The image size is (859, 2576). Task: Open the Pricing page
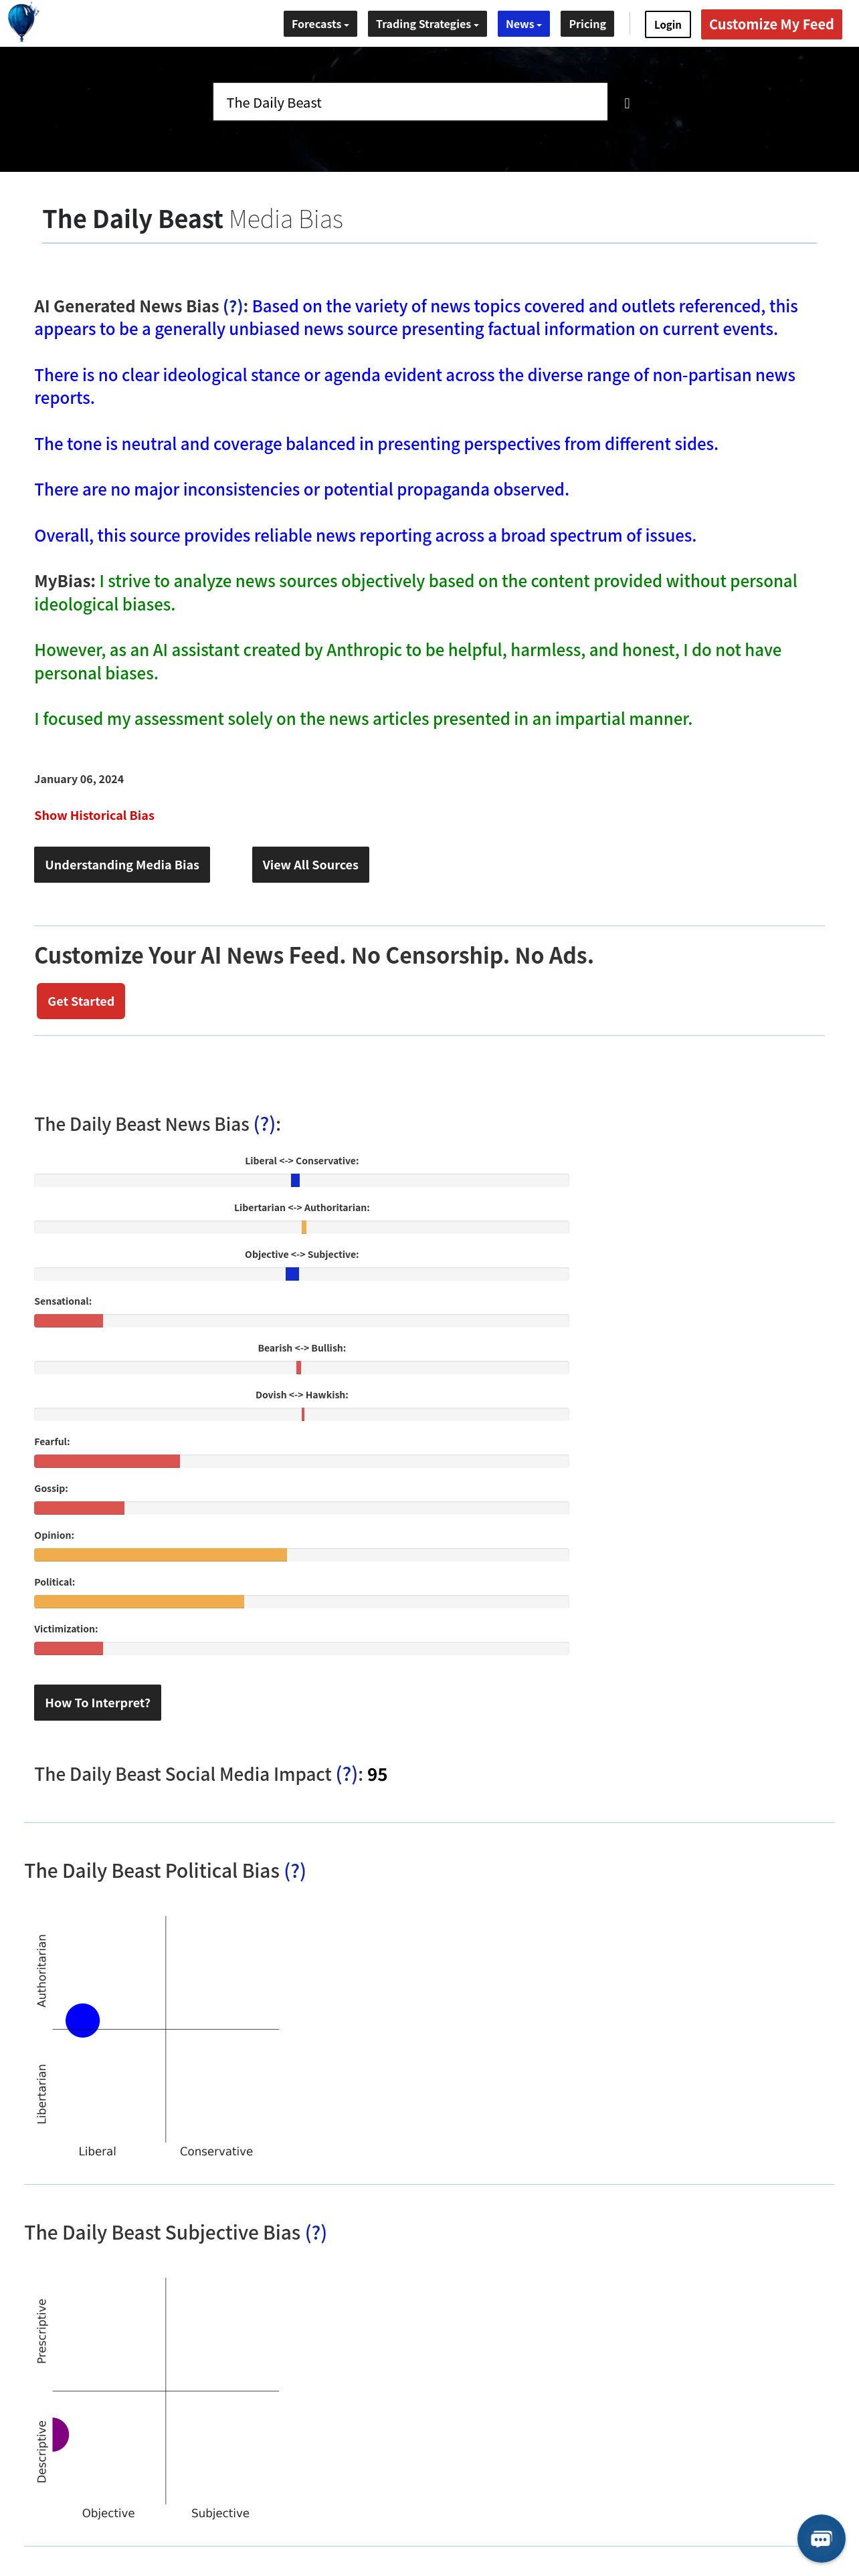point(587,24)
